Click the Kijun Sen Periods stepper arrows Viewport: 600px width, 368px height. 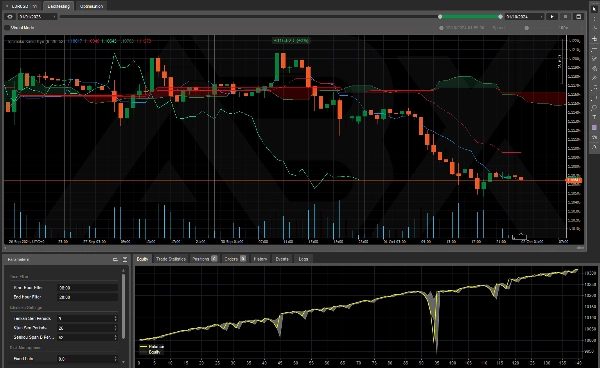[116, 328]
